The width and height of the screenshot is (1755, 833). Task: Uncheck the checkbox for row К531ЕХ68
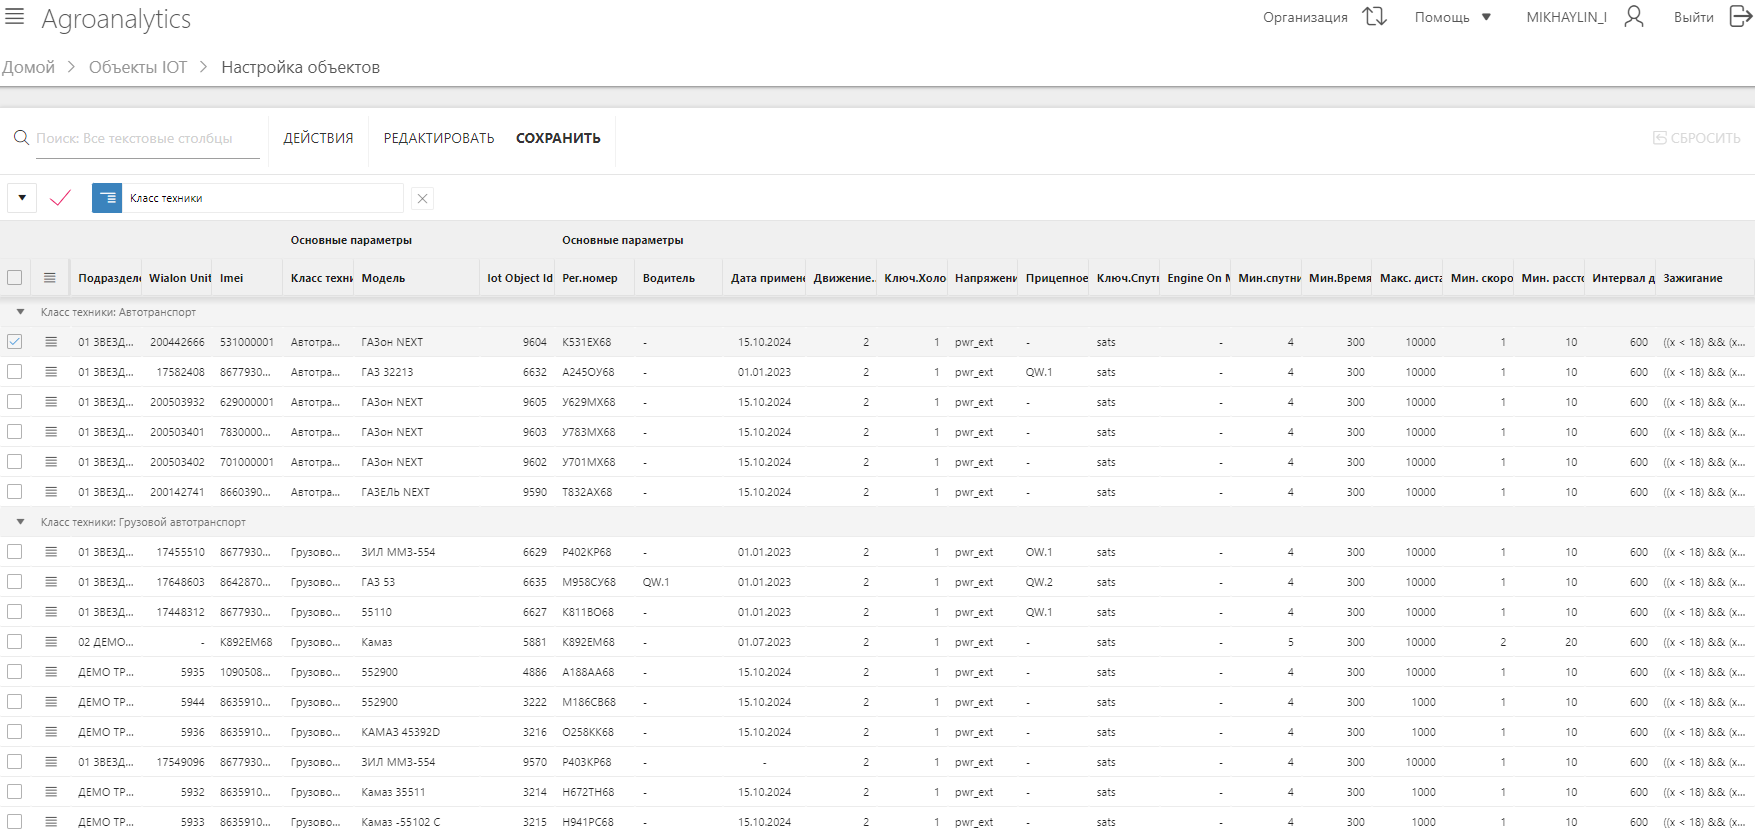15,342
